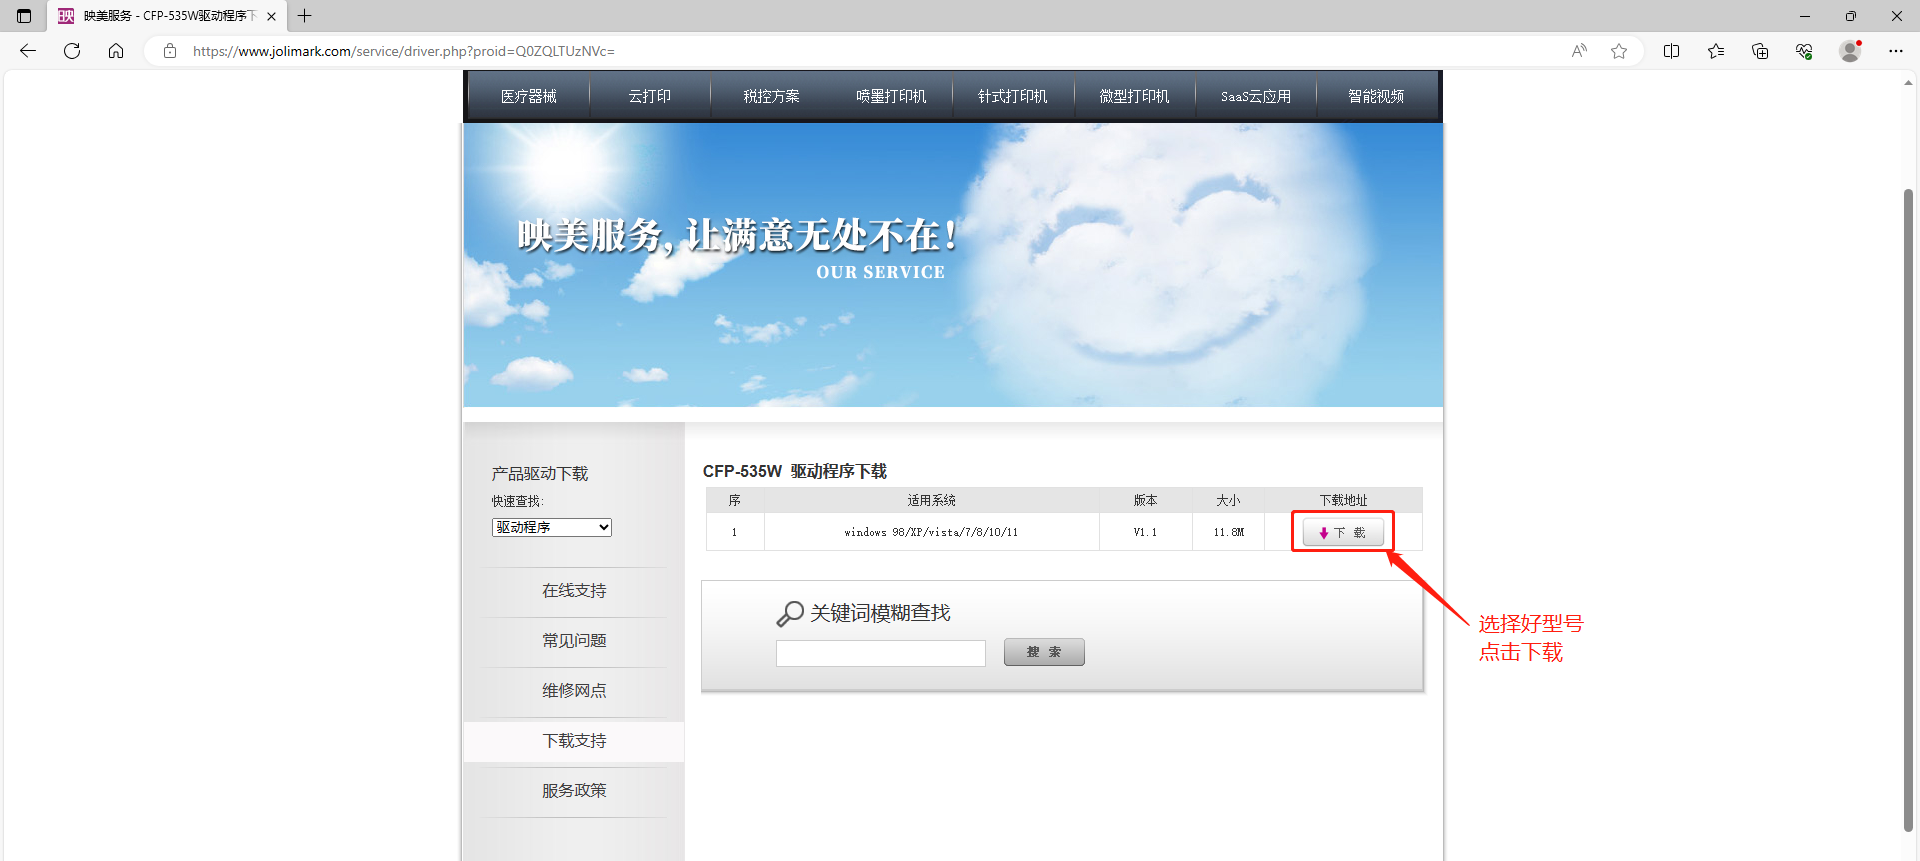
Task: Open the favorites list icon
Action: coord(1716,51)
